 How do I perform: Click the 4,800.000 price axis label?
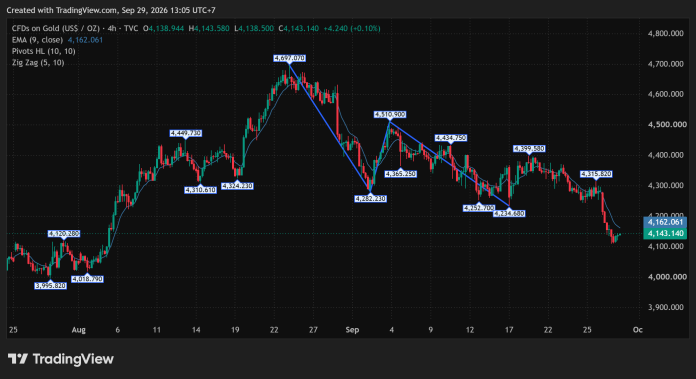(666, 34)
